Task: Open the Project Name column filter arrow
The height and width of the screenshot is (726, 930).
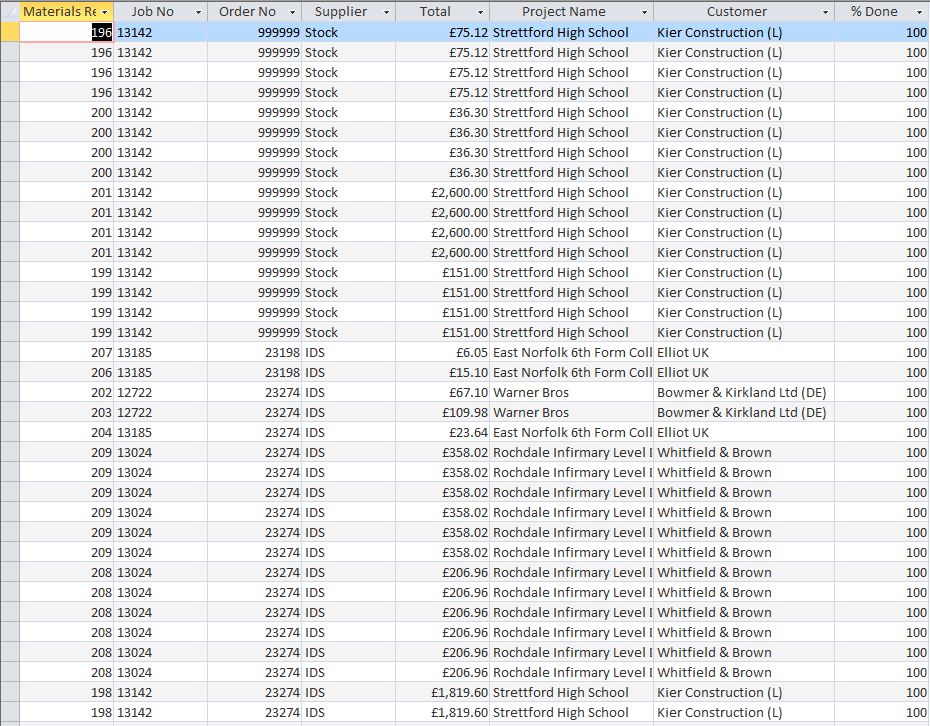Action: pos(644,12)
